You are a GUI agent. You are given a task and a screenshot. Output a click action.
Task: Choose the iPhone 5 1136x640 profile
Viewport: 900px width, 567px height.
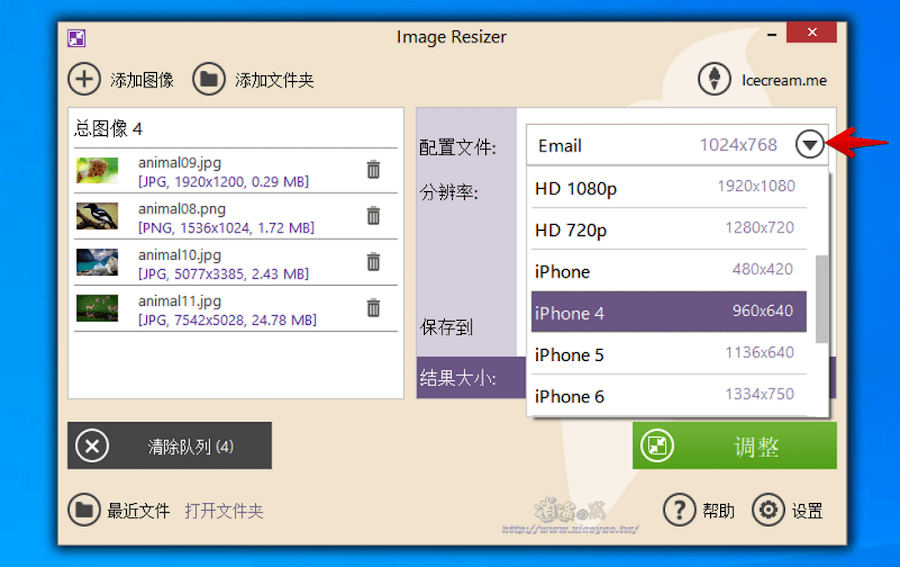click(x=669, y=354)
